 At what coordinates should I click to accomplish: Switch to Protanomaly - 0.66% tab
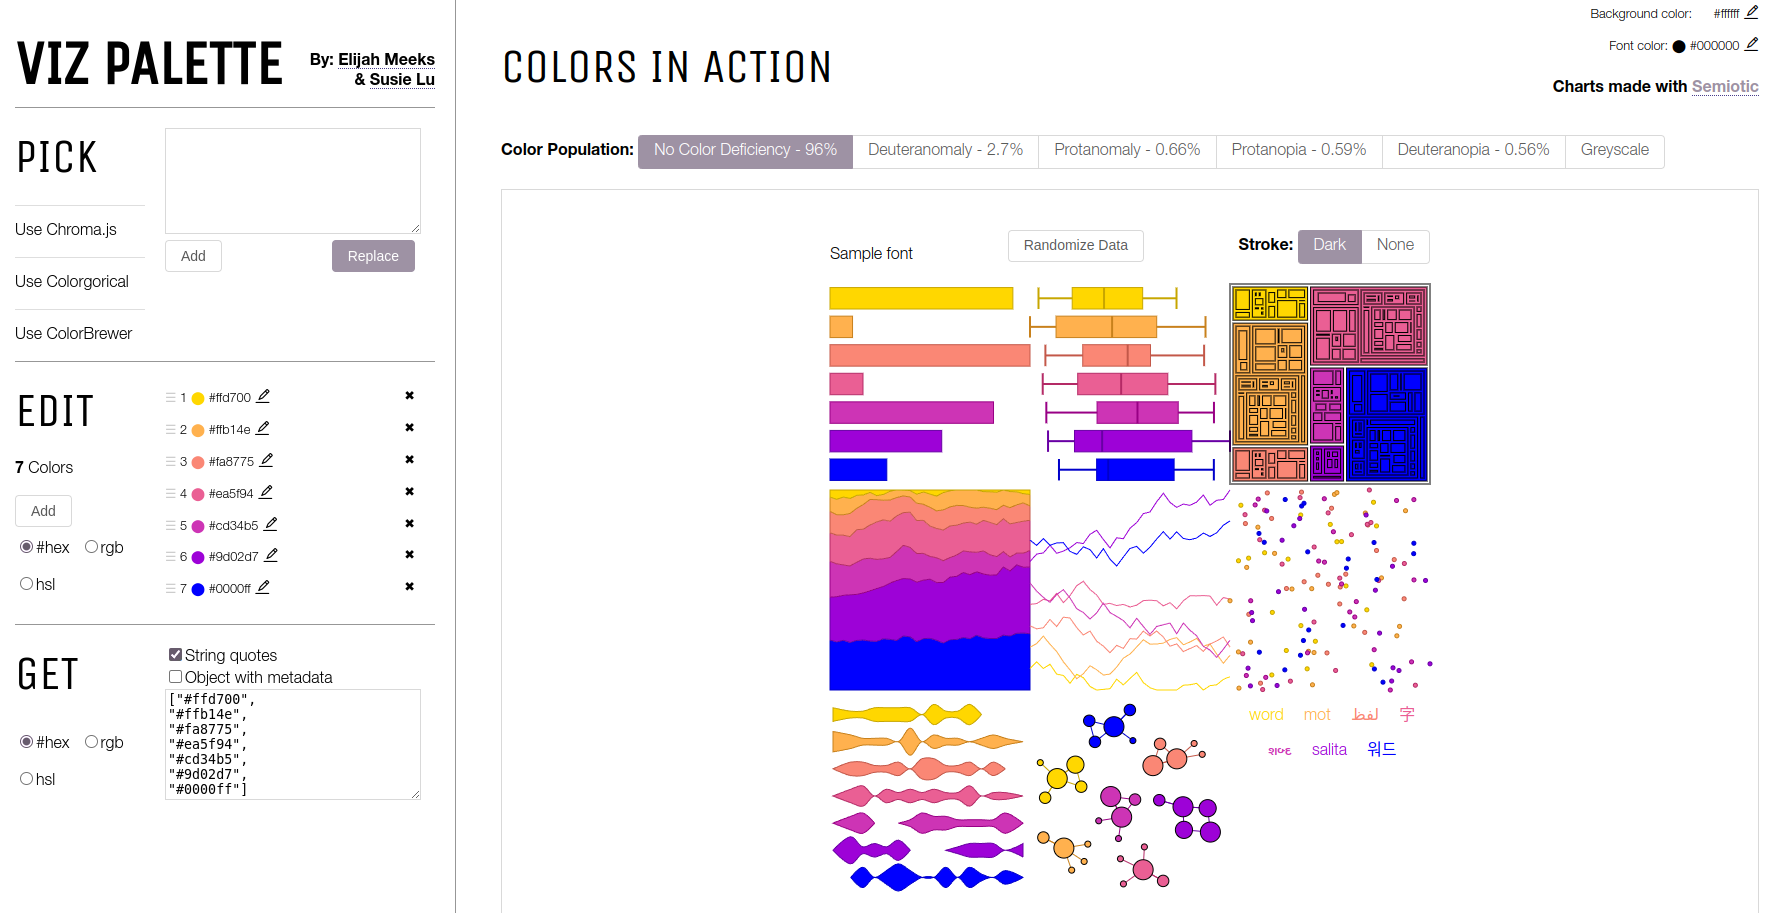coord(1127,151)
